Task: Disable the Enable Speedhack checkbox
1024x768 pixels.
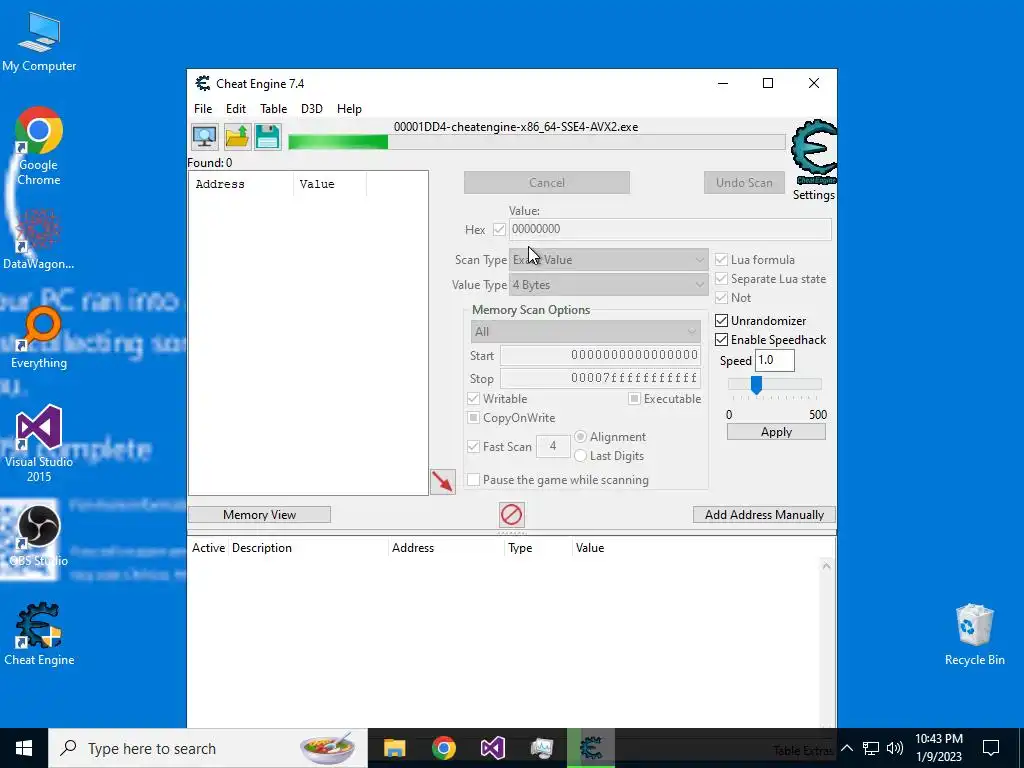Action: pyautogui.click(x=721, y=340)
